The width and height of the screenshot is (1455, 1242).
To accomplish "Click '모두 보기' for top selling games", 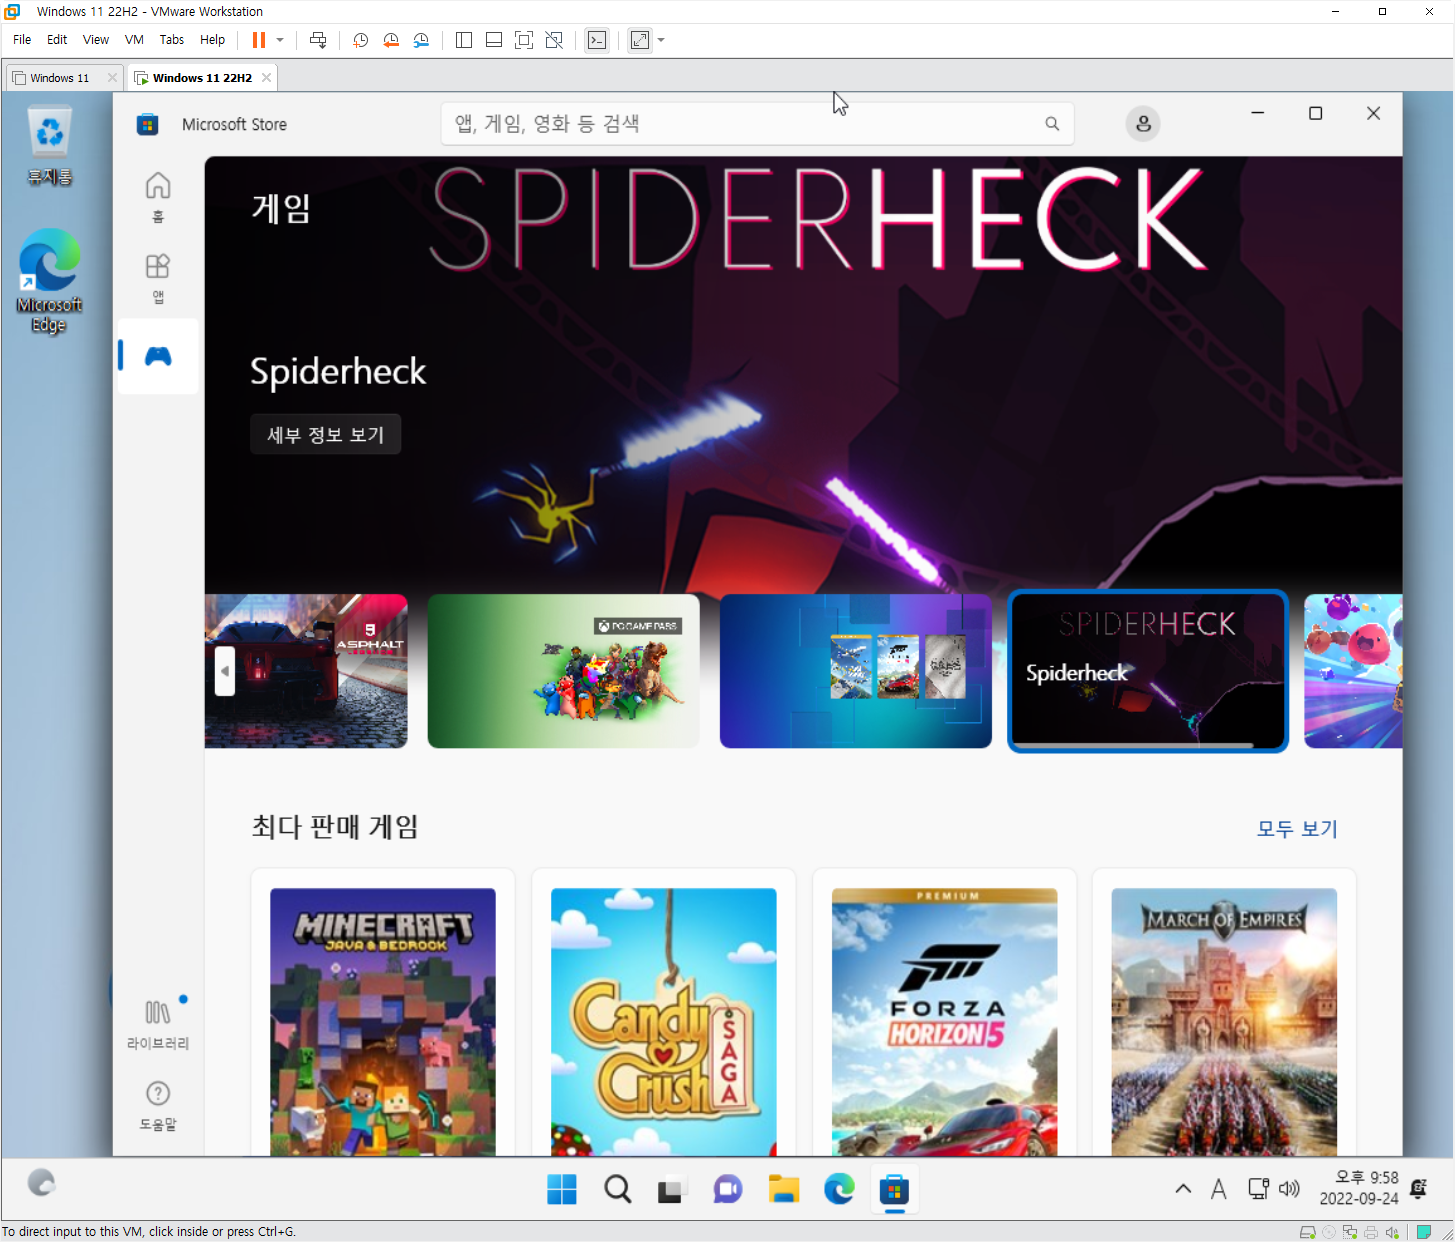I will [1297, 829].
